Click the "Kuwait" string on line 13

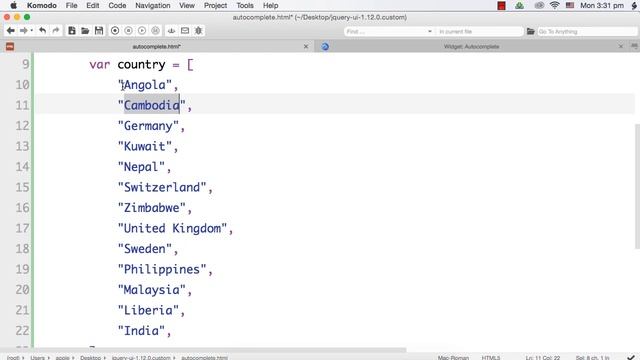pyautogui.click(x=145, y=147)
